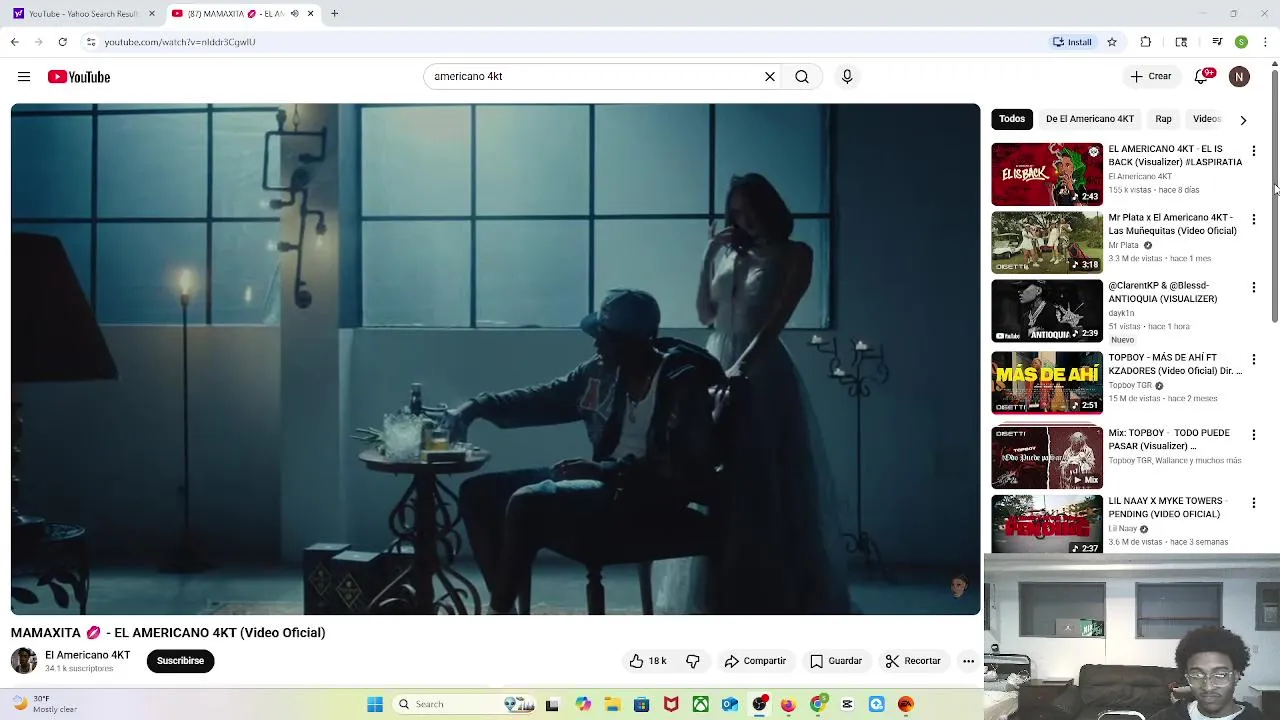1280x720 pixels.
Task: Expand more filter chips with the right arrow
Action: pyautogui.click(x=1243, y=120)
